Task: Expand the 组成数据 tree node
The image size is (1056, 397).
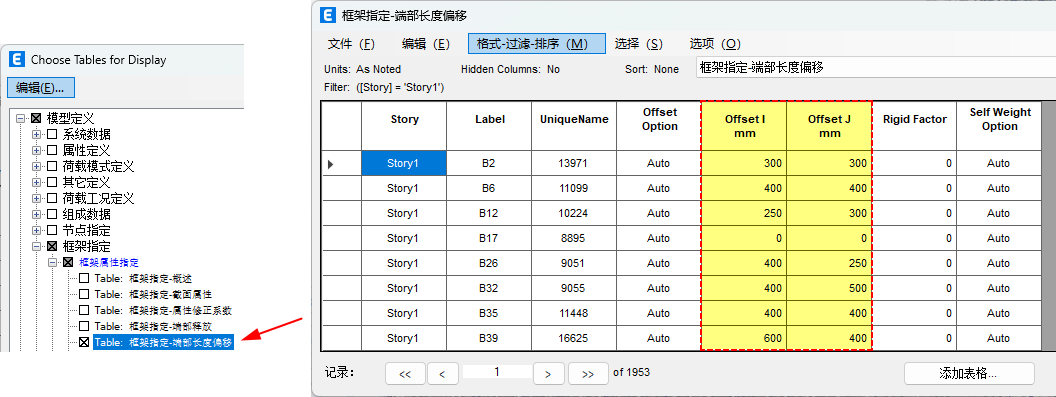Action: [x=36, y=214]
